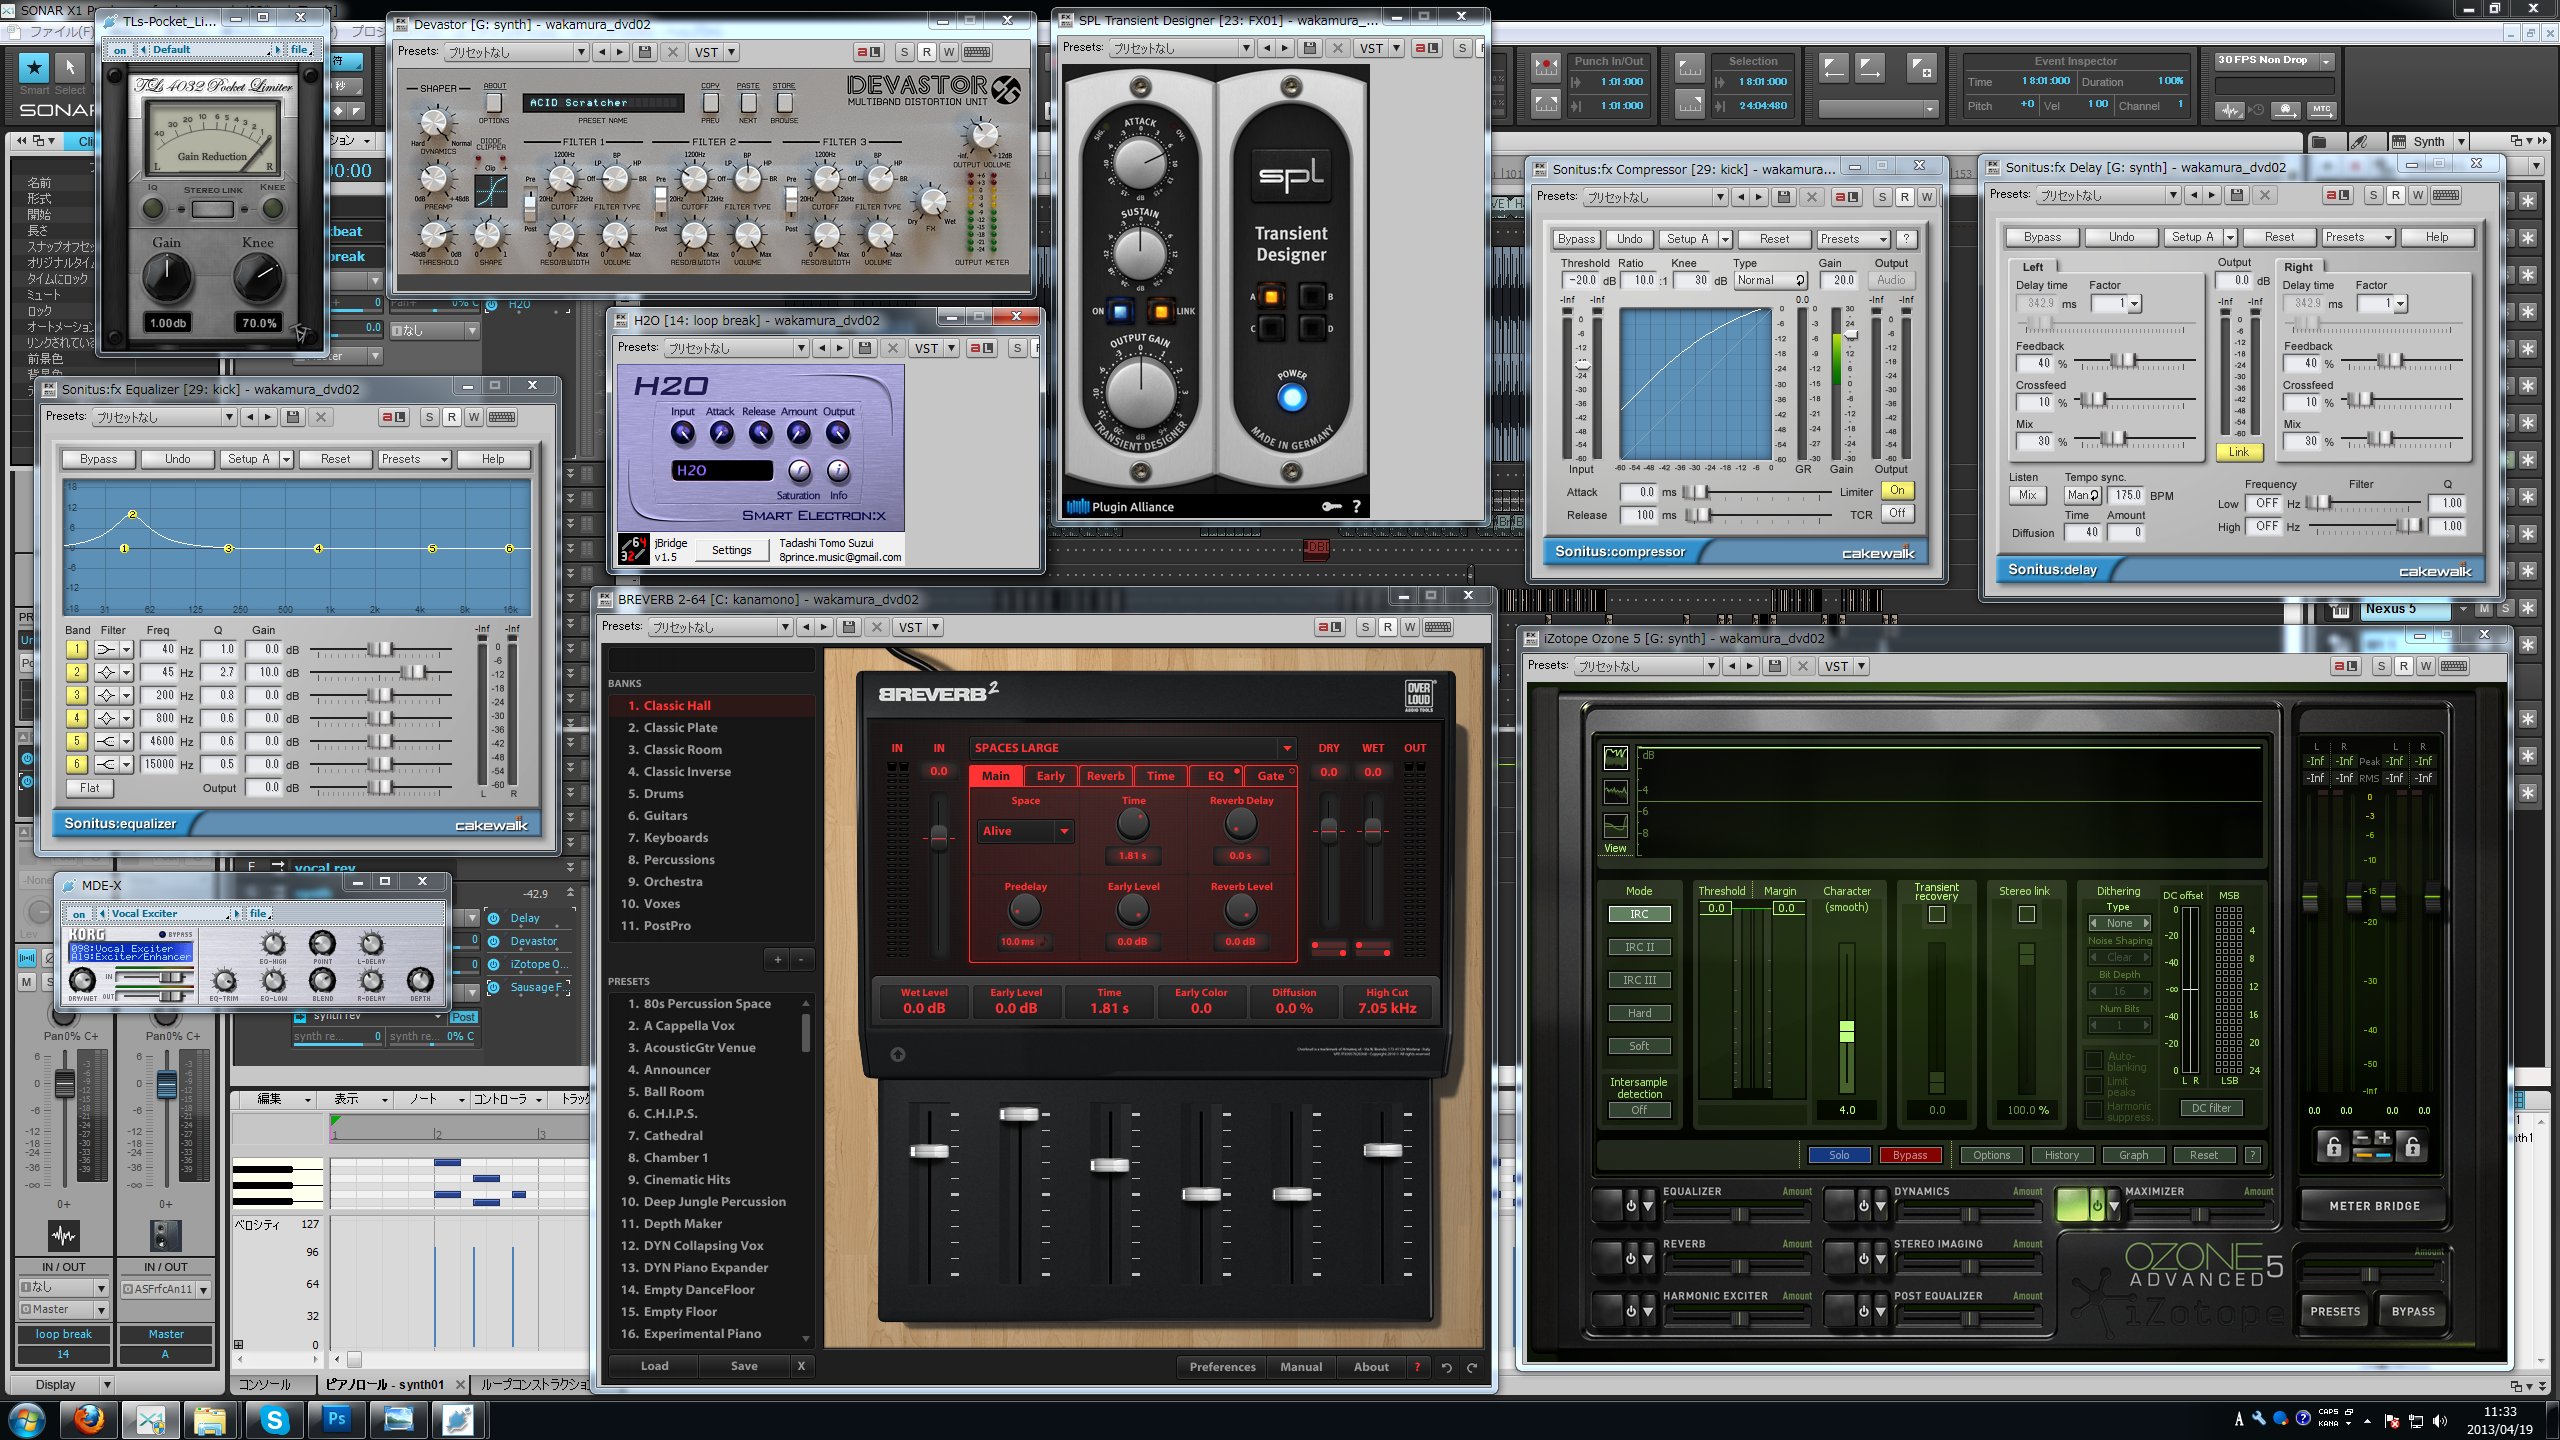2560x1440 pixels.
Task: Open Skype from the taskbar
Action: click(274, 1419)
